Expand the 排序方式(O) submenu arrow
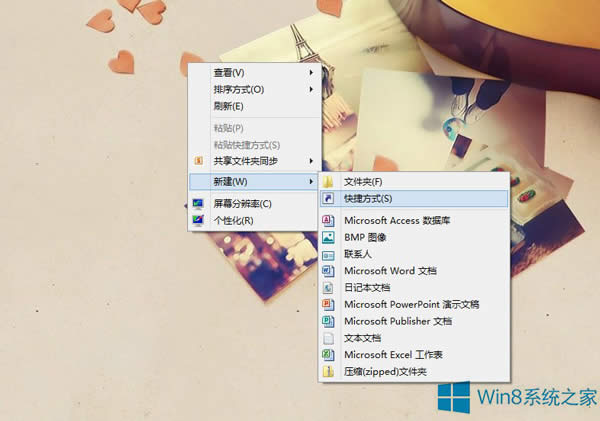 pos(311,89)
